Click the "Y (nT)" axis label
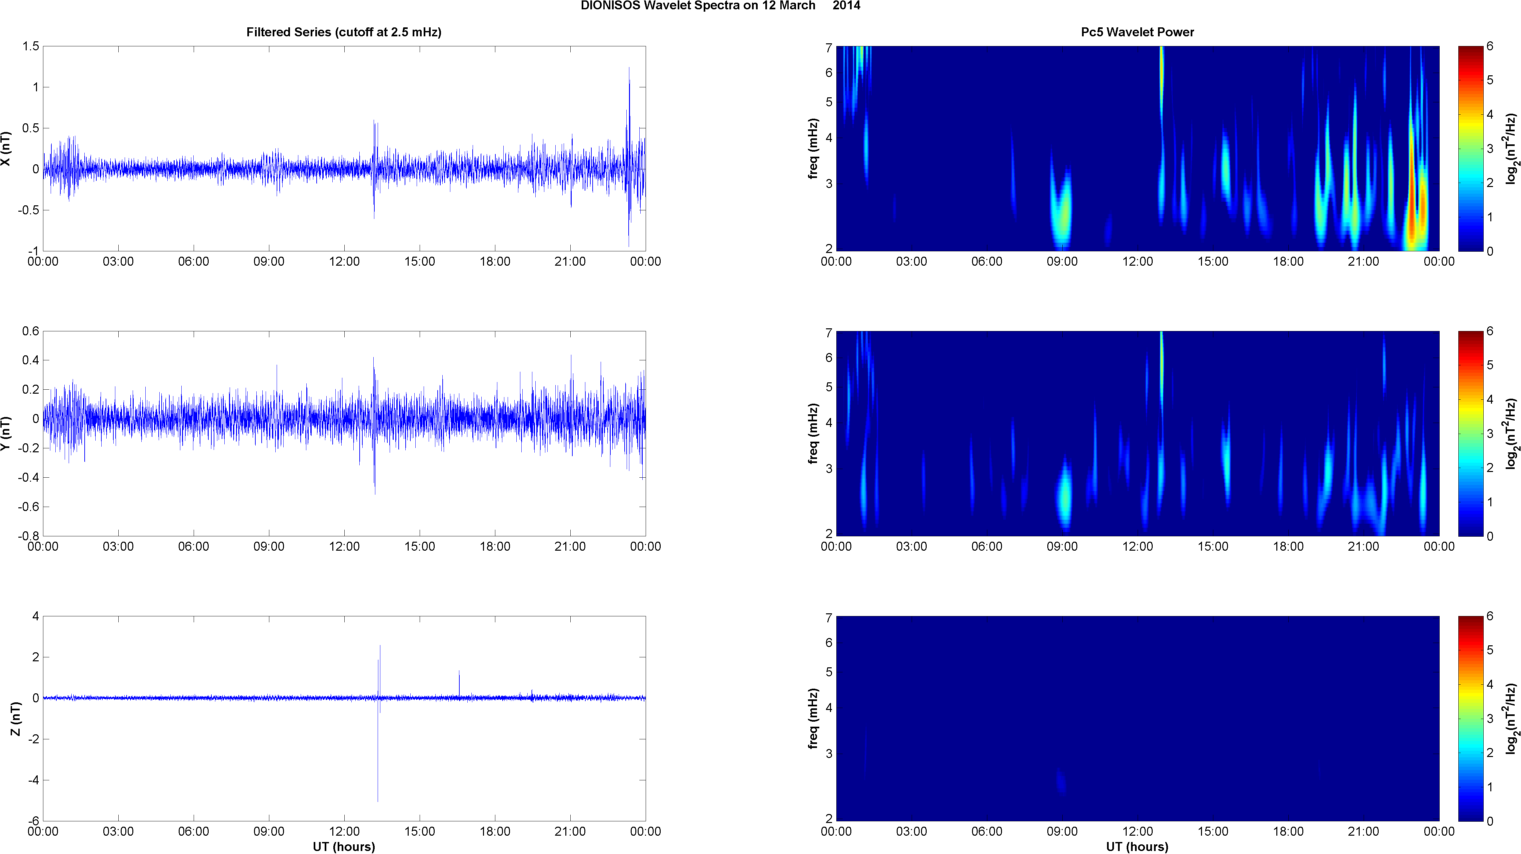1521x854 pixels. point(6,433)
